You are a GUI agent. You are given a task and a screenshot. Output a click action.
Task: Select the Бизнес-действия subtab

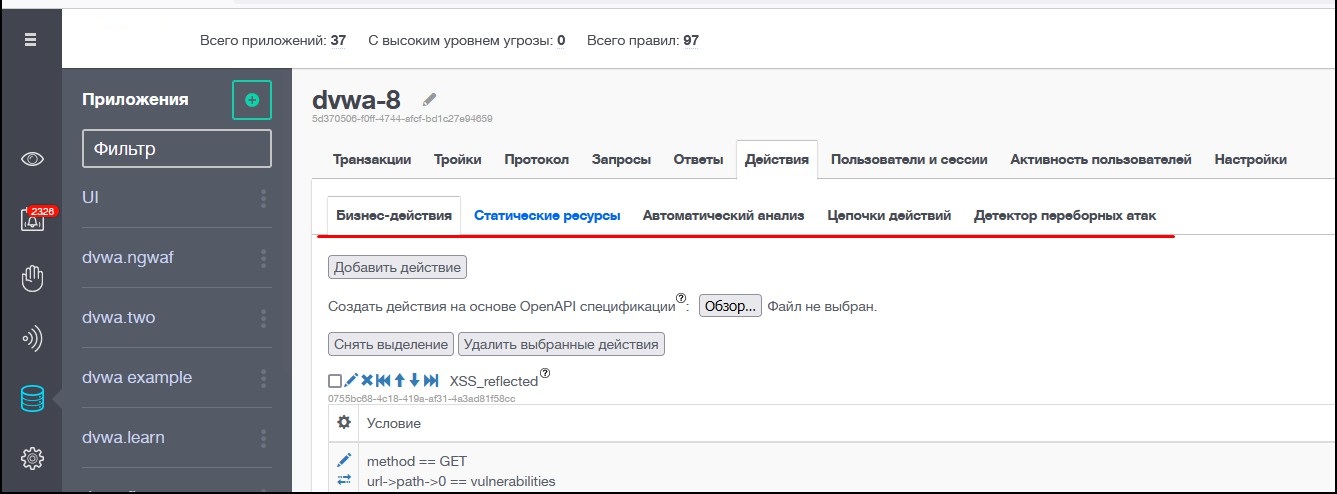click(394, 215)
